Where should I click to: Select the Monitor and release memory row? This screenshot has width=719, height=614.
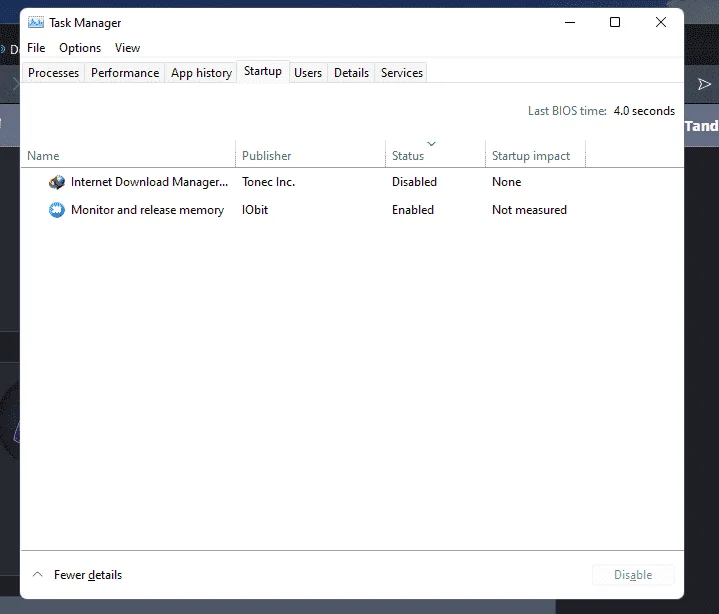pyautogui.click(x=352, y=210)
